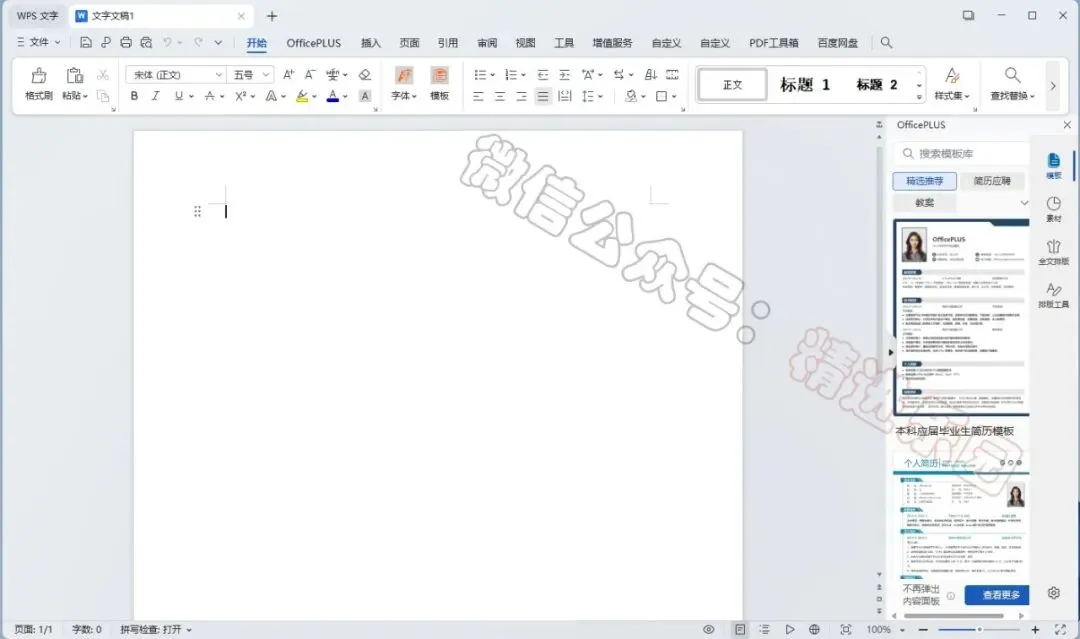Select the Format Painter (格式刷) tool
This screenshot has height=639, width=1080.
[39, 83]
